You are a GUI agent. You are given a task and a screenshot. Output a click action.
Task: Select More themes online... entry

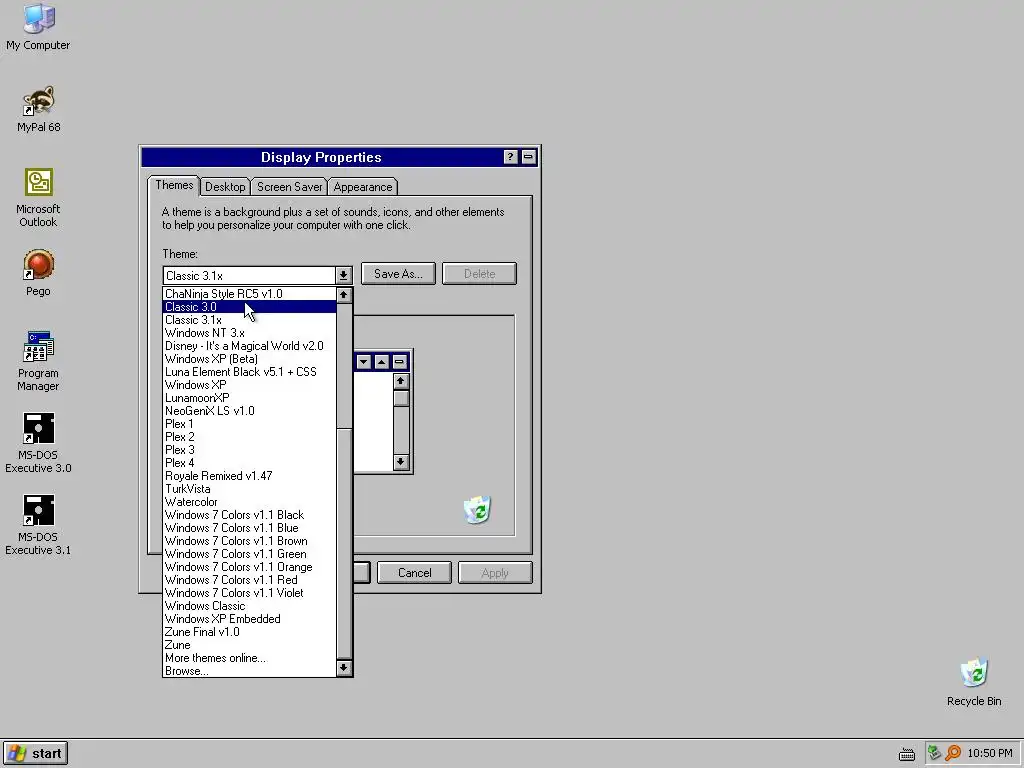coord(249,658)
